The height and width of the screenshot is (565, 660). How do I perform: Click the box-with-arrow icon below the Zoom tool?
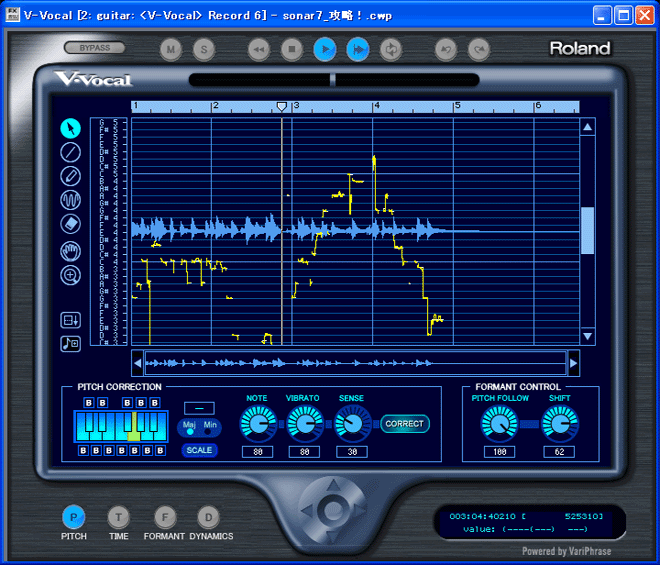coord(70,320)
